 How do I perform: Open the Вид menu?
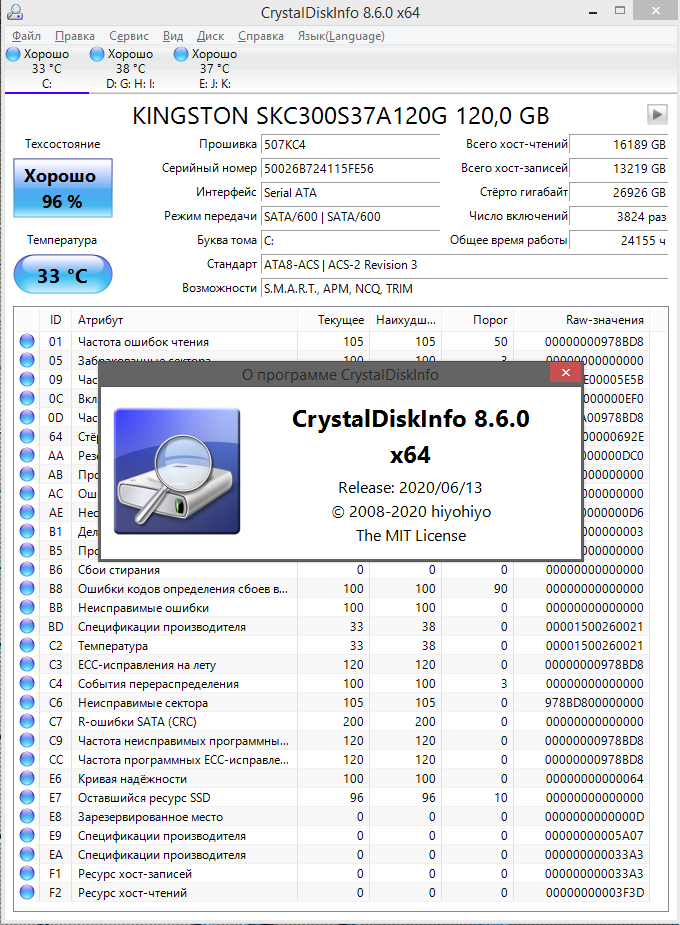(173, 36)
